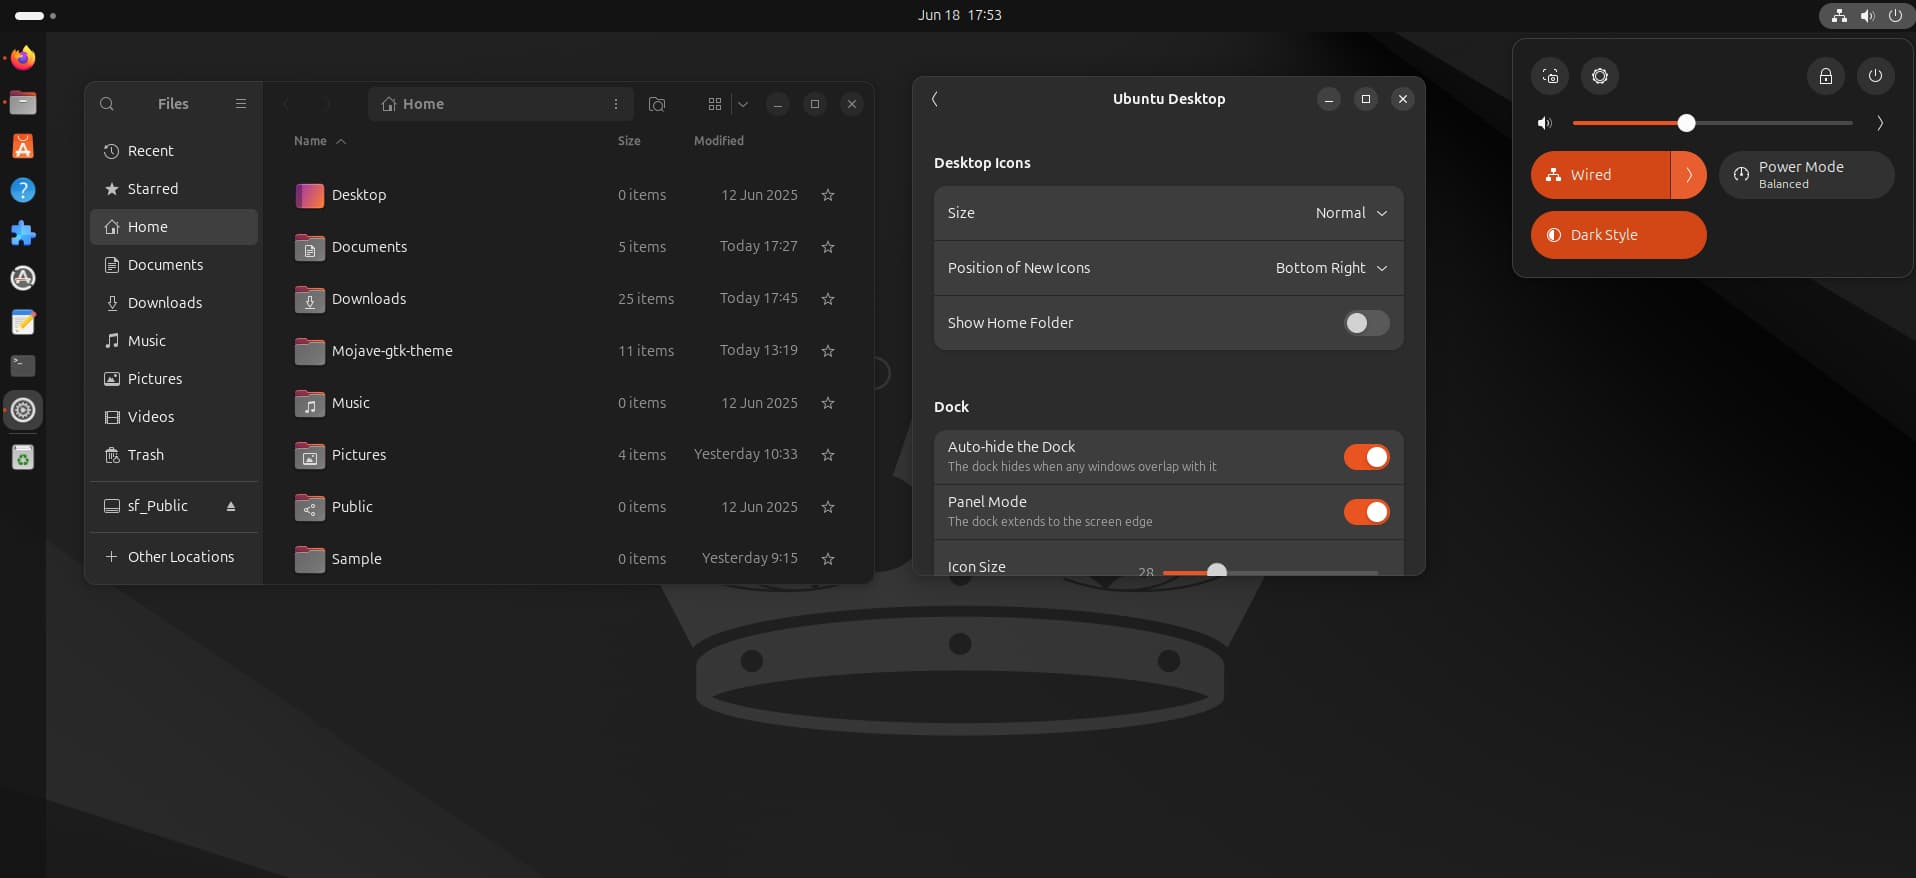Open Terminal from the dock

click(23, 366)
